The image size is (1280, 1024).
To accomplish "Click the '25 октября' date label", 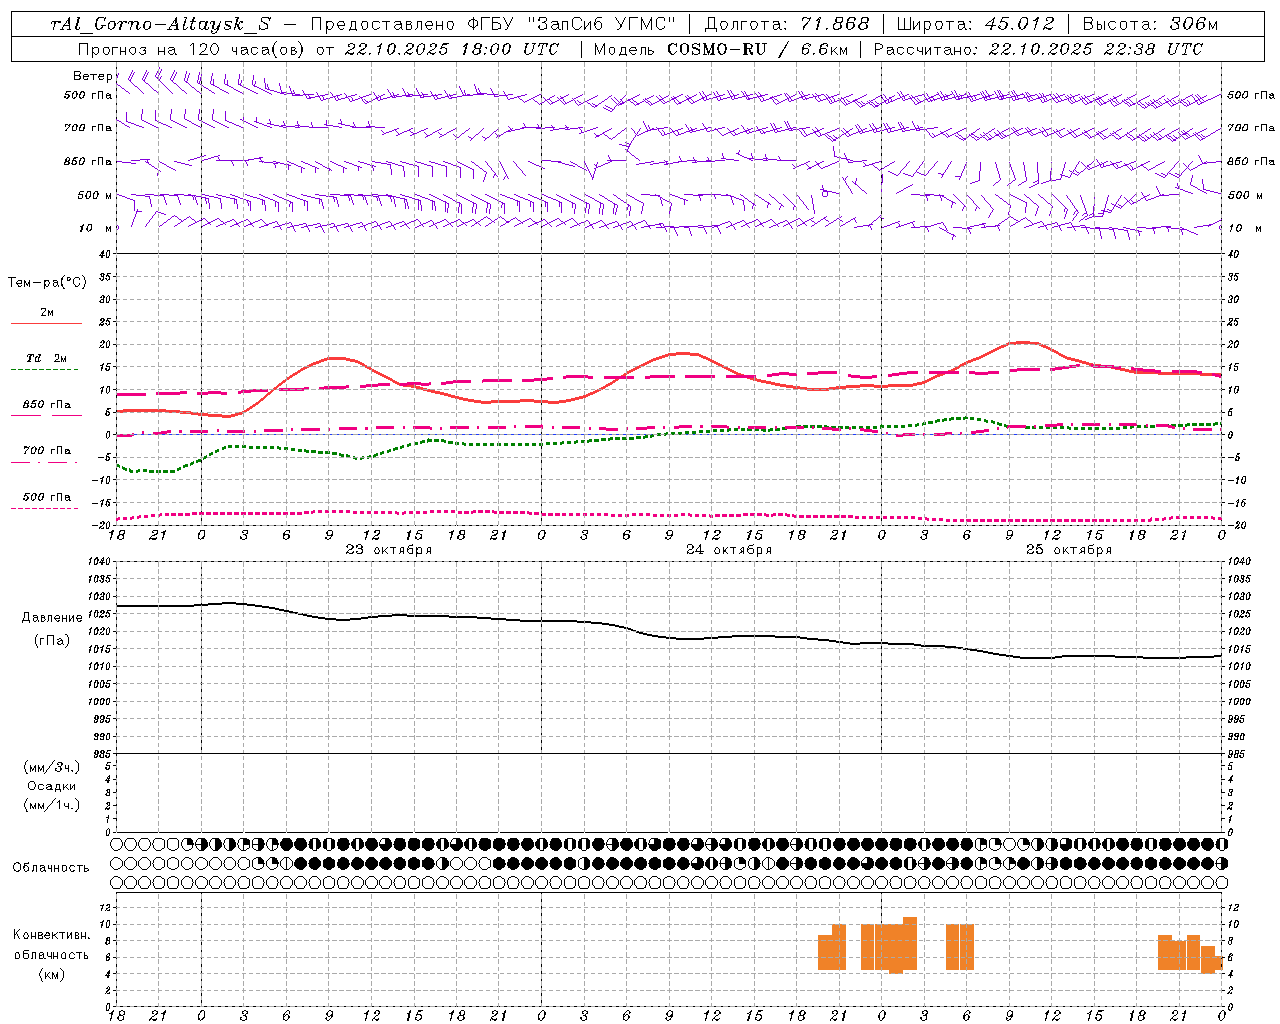I will tap(1069, 549).
